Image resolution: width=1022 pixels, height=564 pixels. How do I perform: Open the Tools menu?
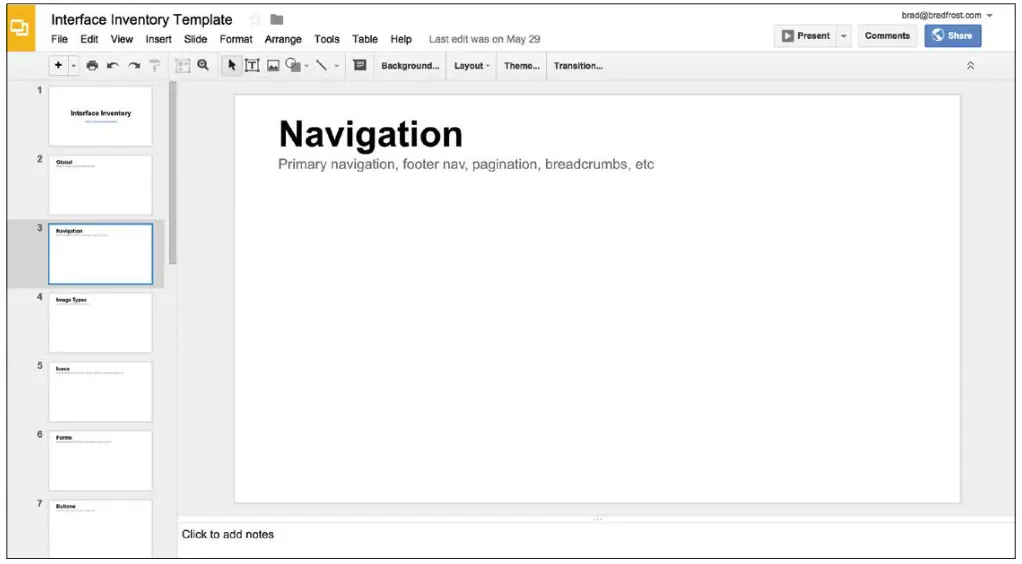(327, 39)
